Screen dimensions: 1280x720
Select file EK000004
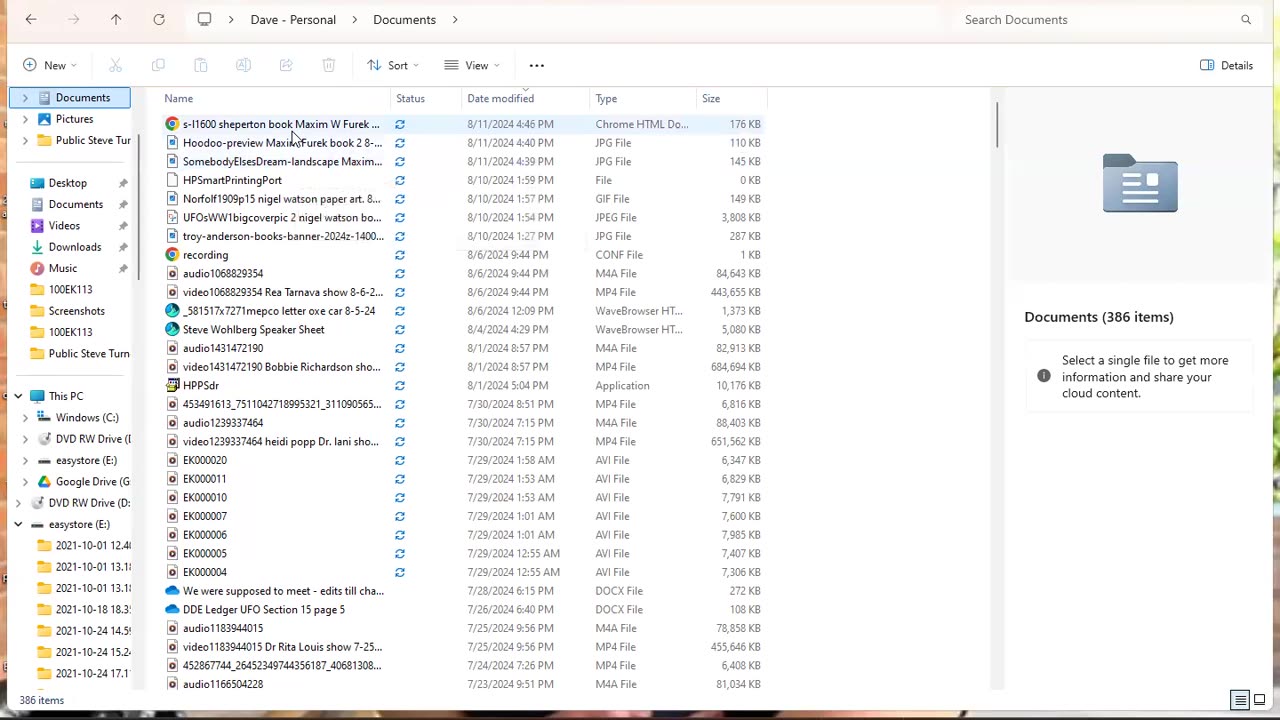coord(205,572)
